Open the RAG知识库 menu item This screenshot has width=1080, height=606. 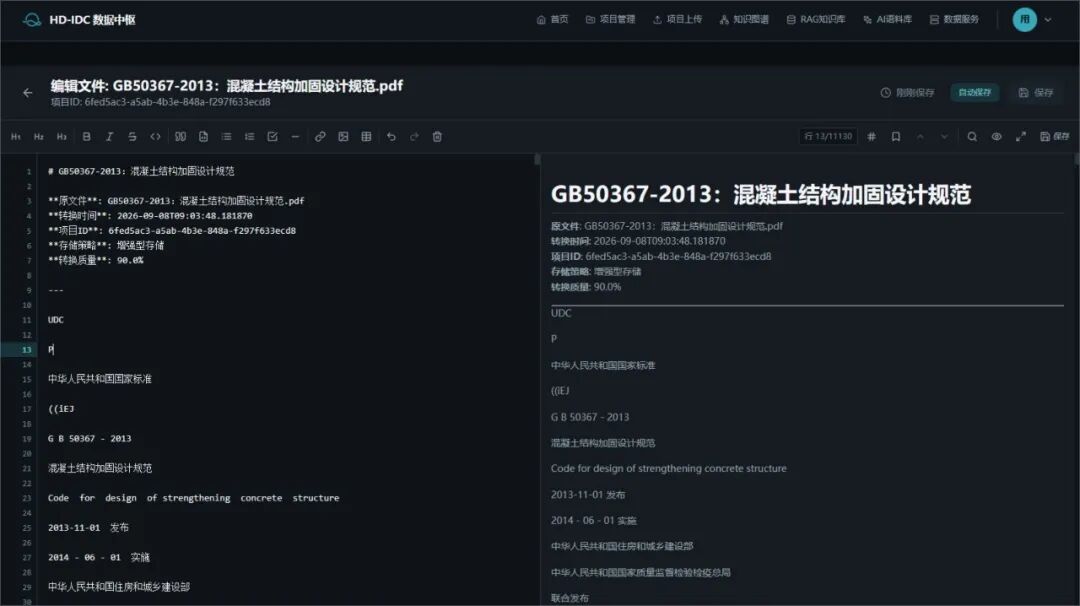[x=816, y=19]
